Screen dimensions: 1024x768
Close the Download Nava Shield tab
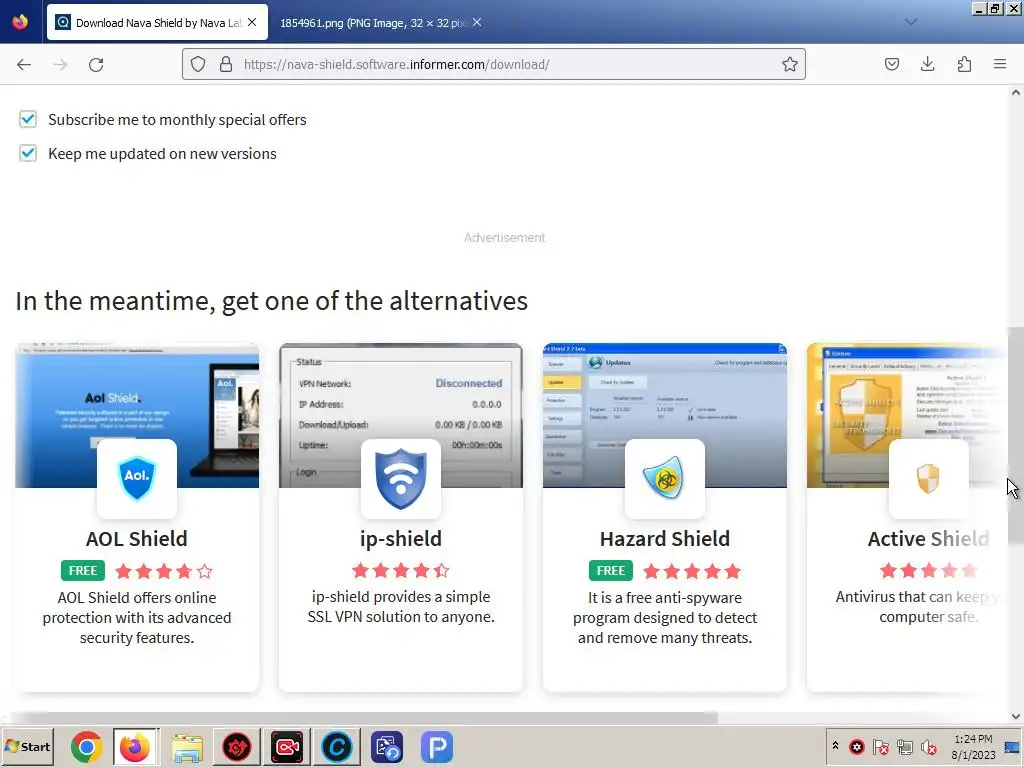[x=252, y=22]
